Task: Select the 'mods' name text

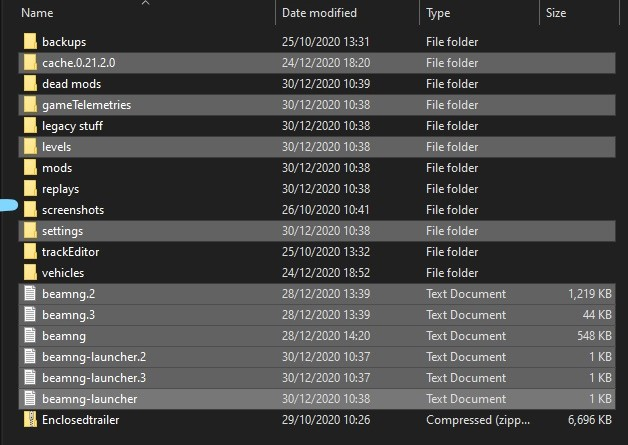Action: point(57,168)
